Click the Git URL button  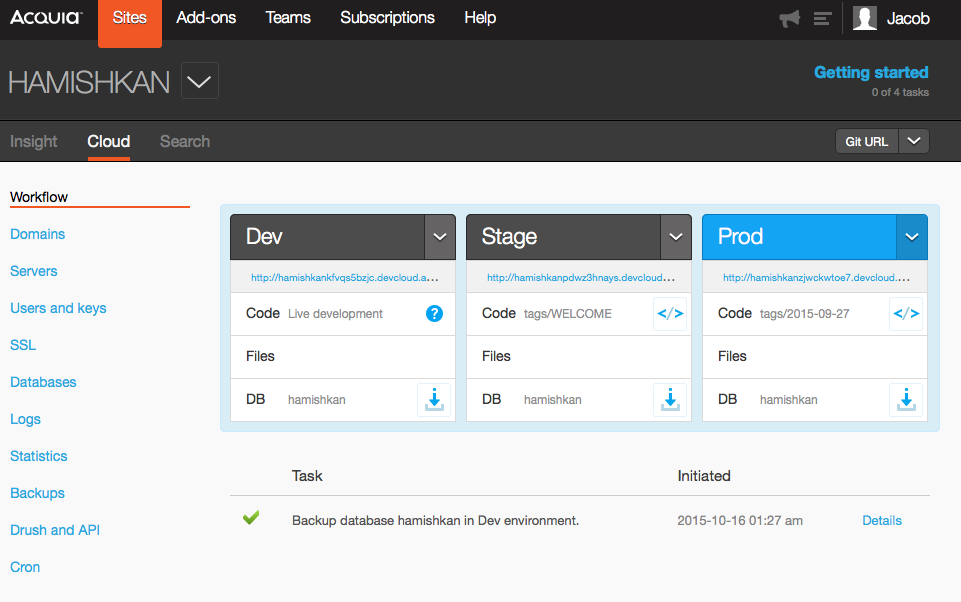tap(867, 141)
